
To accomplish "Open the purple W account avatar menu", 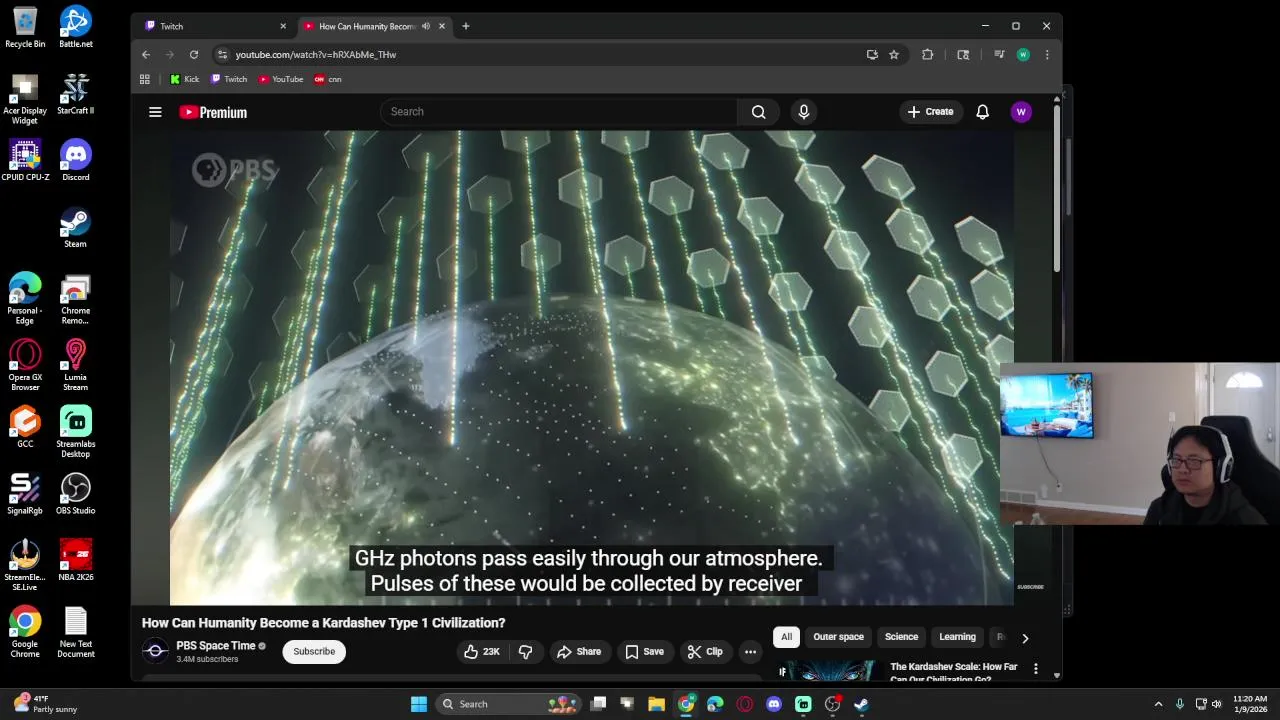I will click(x=1021, y=112).
